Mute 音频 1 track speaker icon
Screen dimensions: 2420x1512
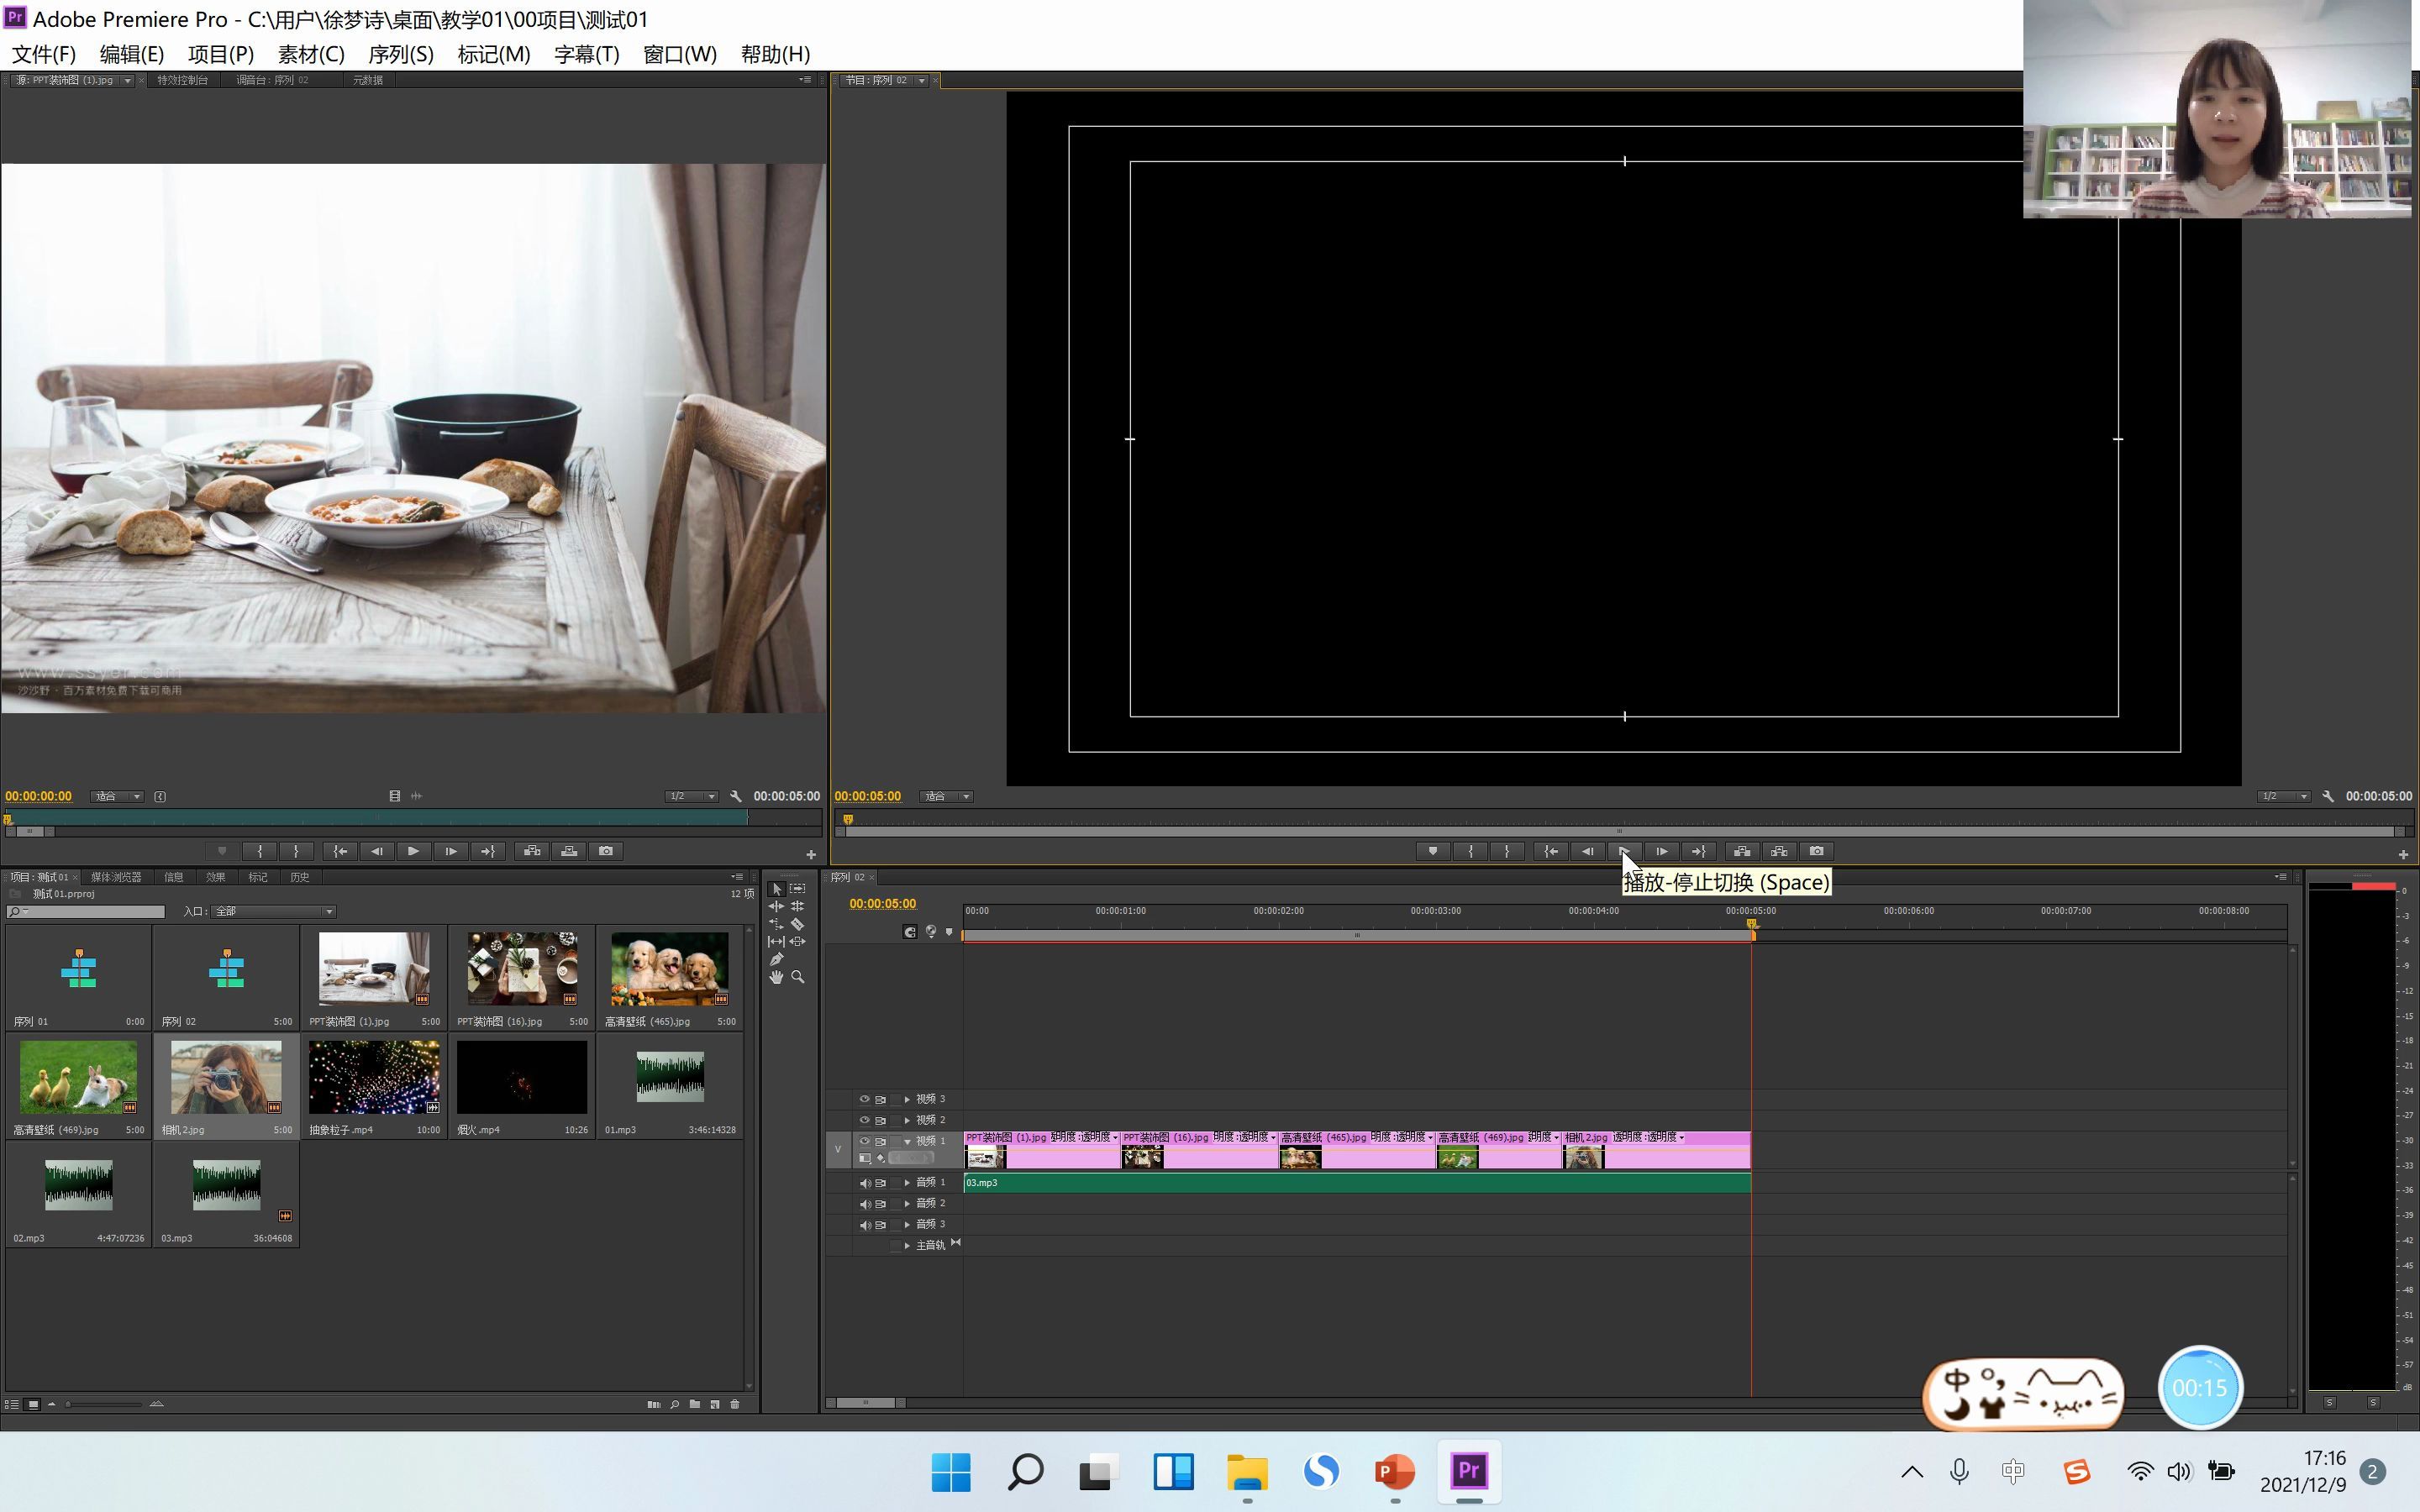coord(865,1184)
